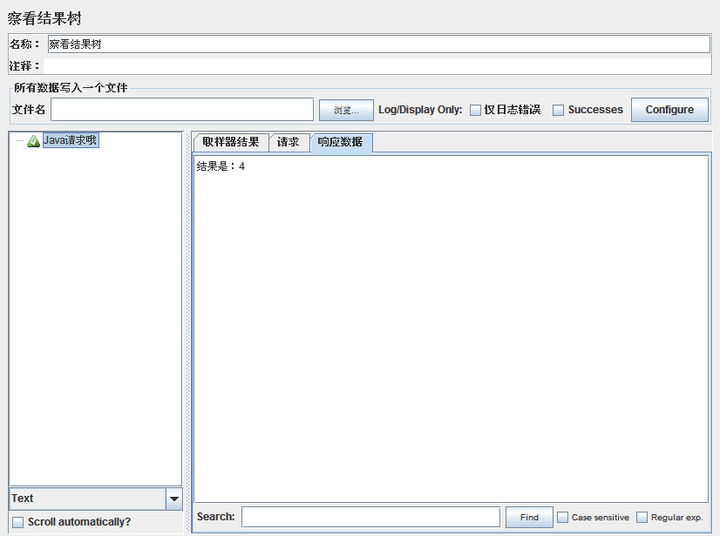Click the green success icon beside Java请求哦
720x536 pixels.
[33, 141]
